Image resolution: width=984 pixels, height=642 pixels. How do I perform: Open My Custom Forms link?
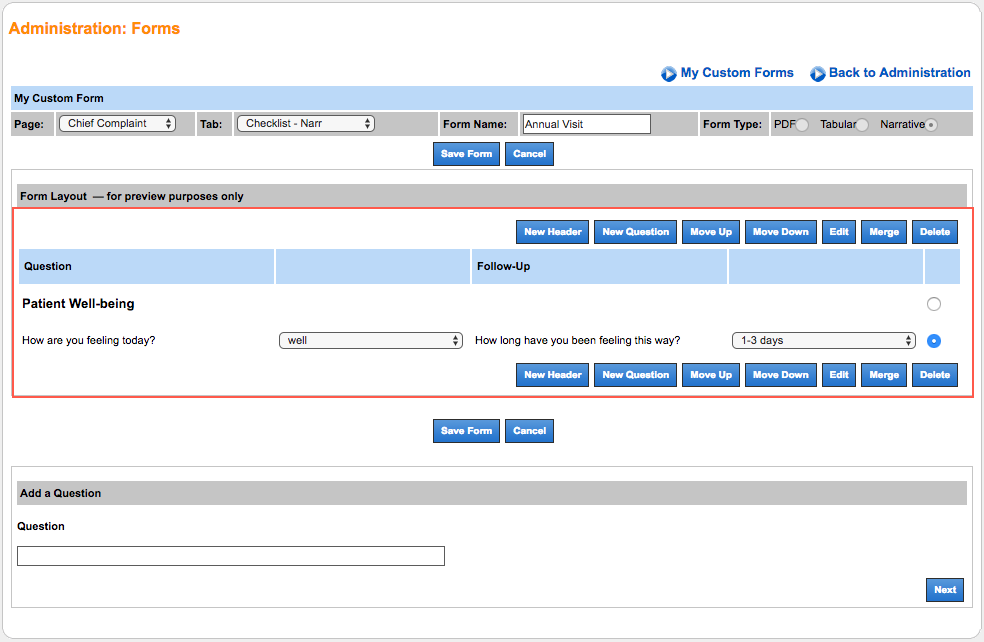(x=736, y=72)
